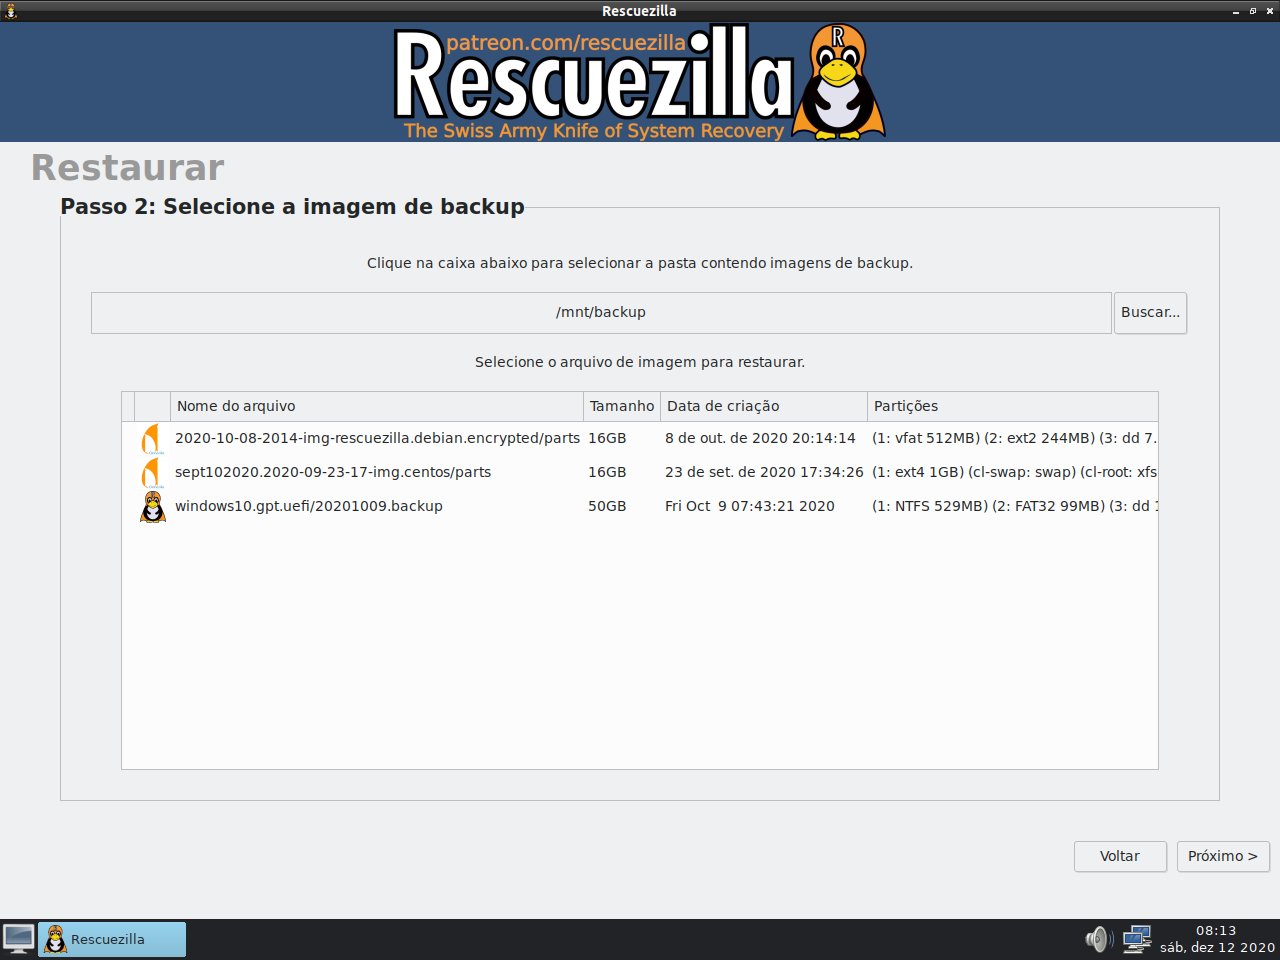
Task: Click the Clonezilla icon for centos image row
Action: 152,472
